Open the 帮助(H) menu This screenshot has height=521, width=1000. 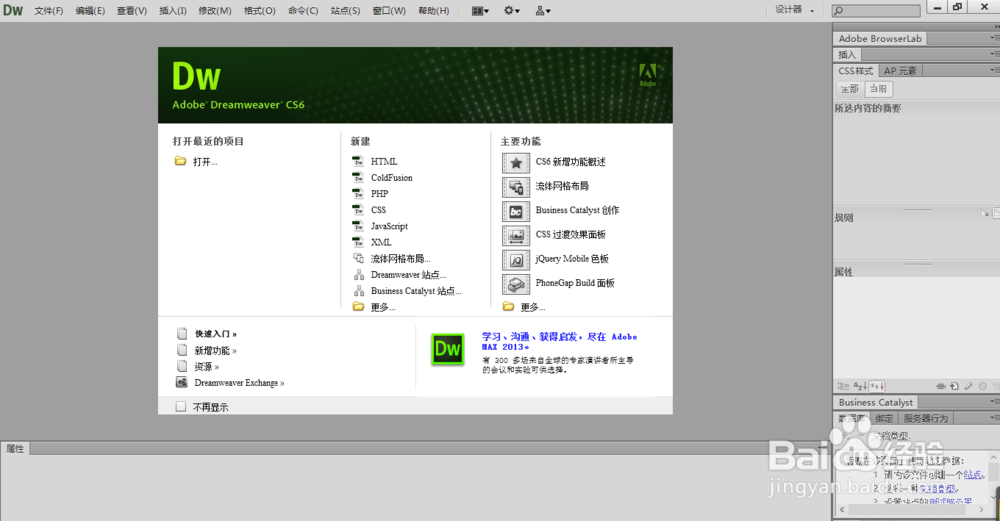tap(433, 11)
